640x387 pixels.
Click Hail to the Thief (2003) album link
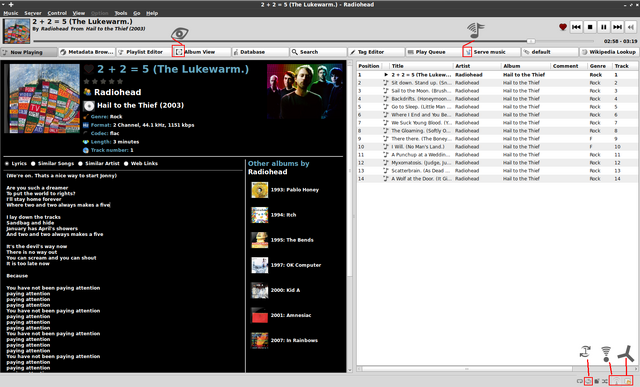140,105
